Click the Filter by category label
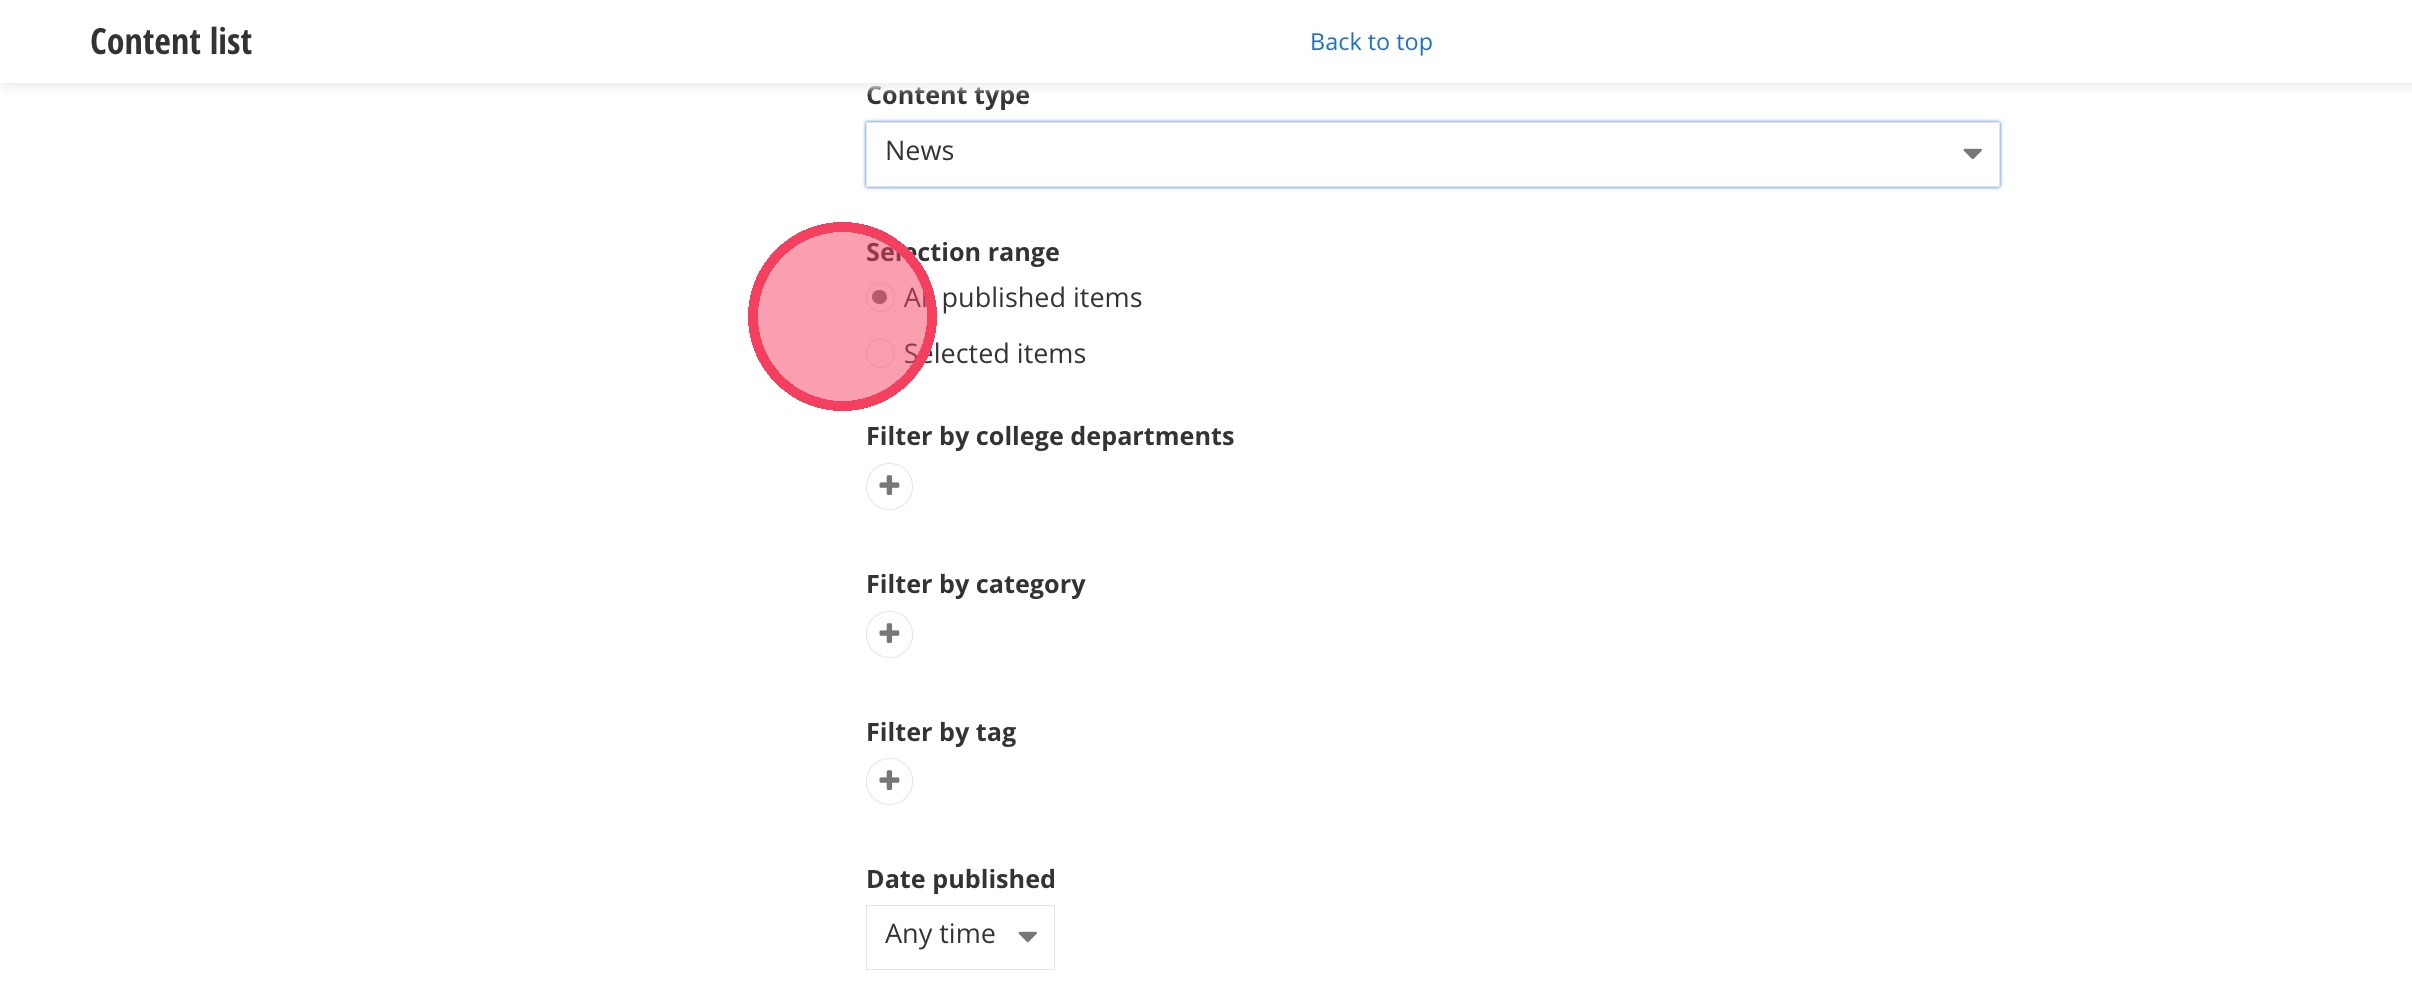This screenshot has width=2412, height=997. [975, 584]
